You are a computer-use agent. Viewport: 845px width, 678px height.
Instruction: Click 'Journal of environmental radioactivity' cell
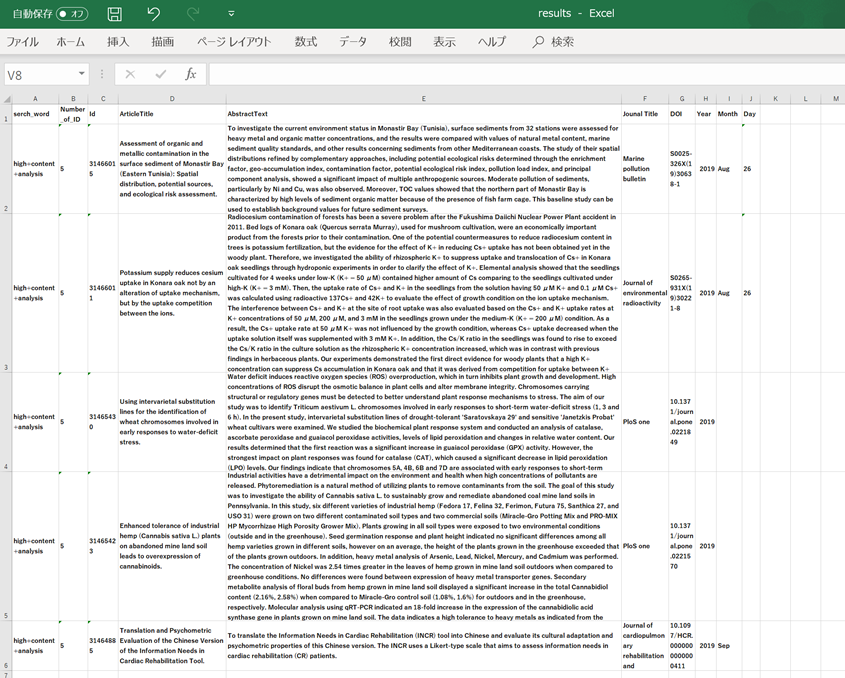[645, 293]
